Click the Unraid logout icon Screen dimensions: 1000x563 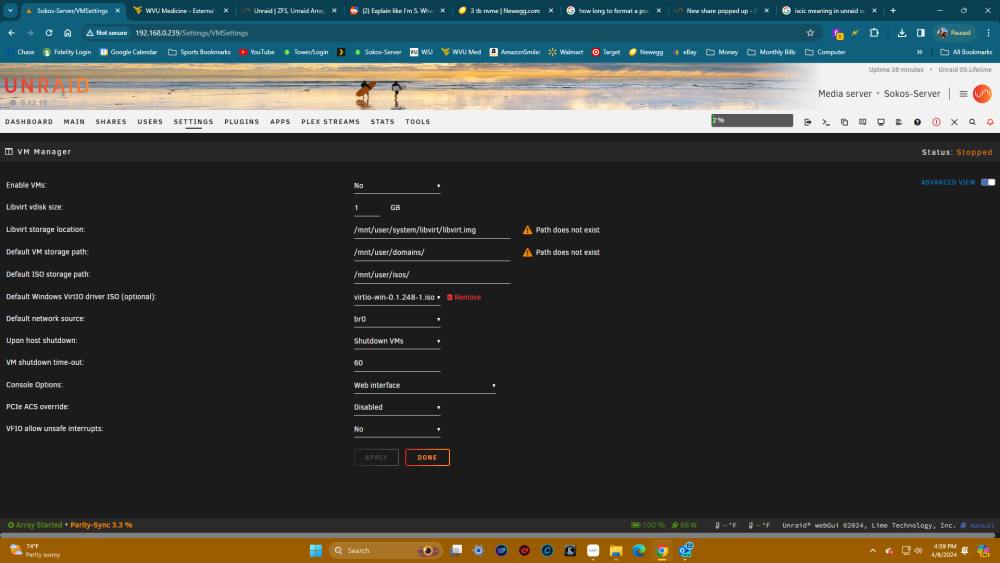click(807, 122)
